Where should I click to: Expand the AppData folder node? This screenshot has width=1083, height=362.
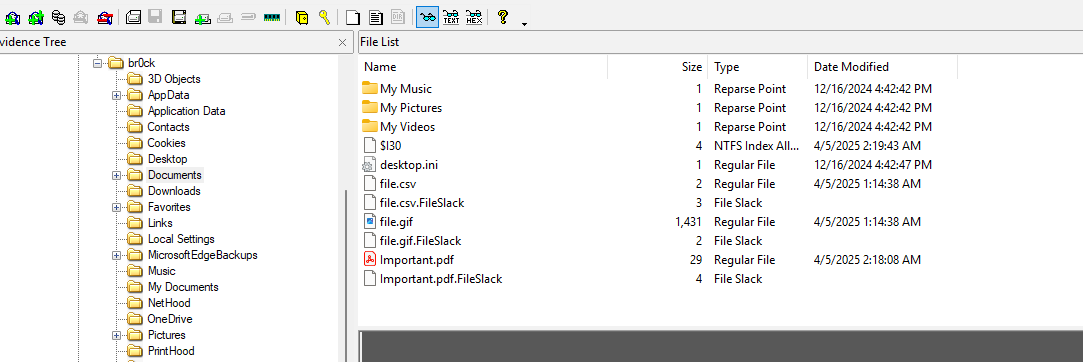(116, 95)
